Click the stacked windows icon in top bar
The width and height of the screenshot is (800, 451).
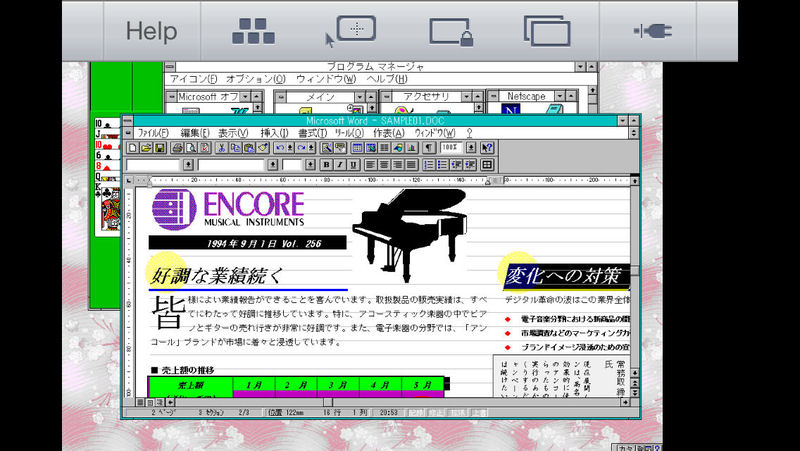(x=547, y=31)
